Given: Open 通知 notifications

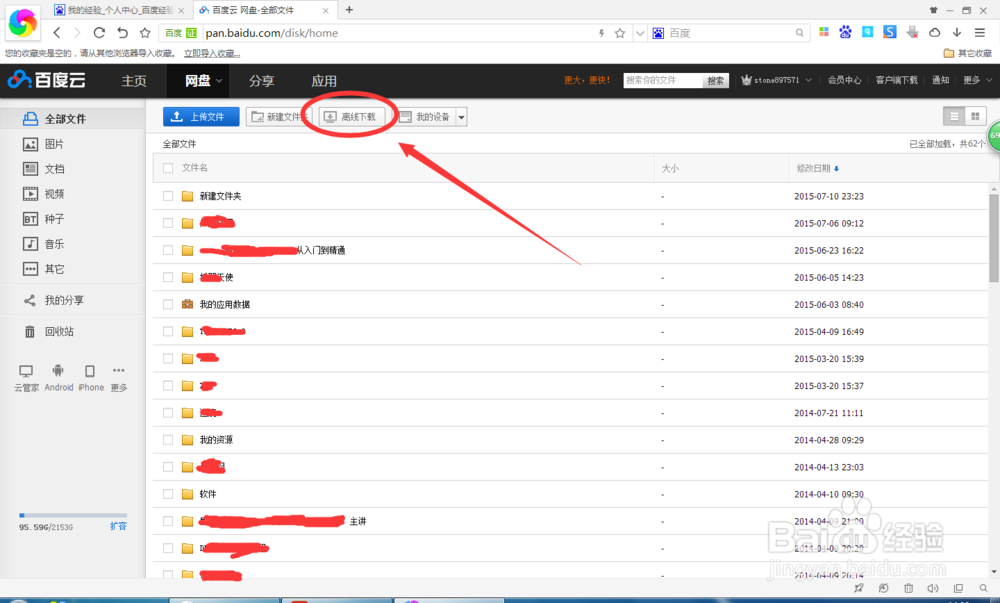Looking at the screenshot, I should tap(941, 80).
